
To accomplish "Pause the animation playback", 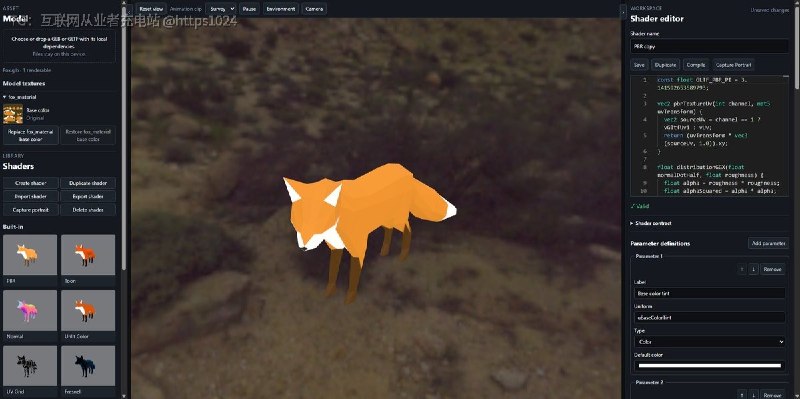I will 249,9.
